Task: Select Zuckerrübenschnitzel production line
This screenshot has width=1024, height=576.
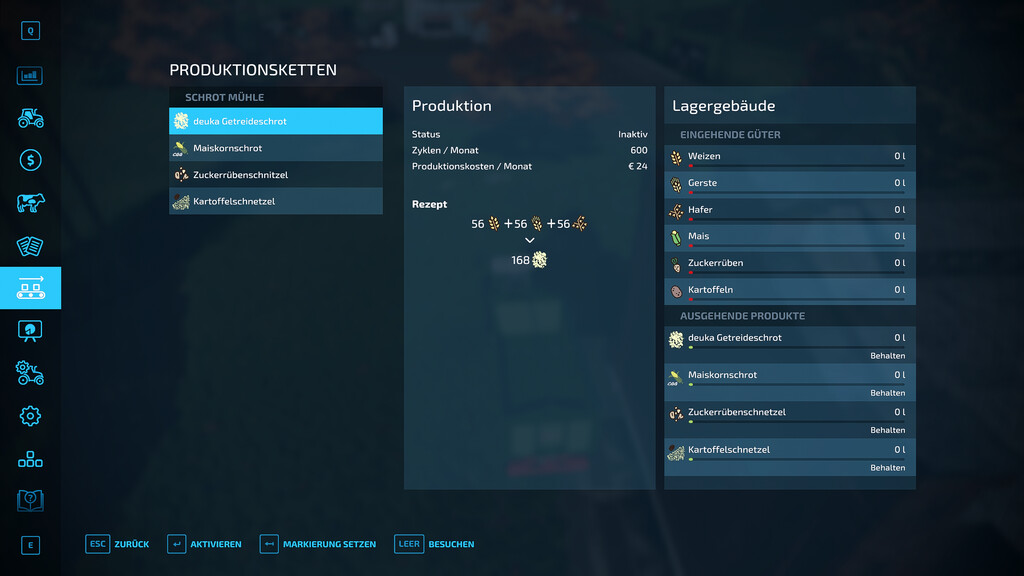Action: pyautogui.click(x=276, y=175)
